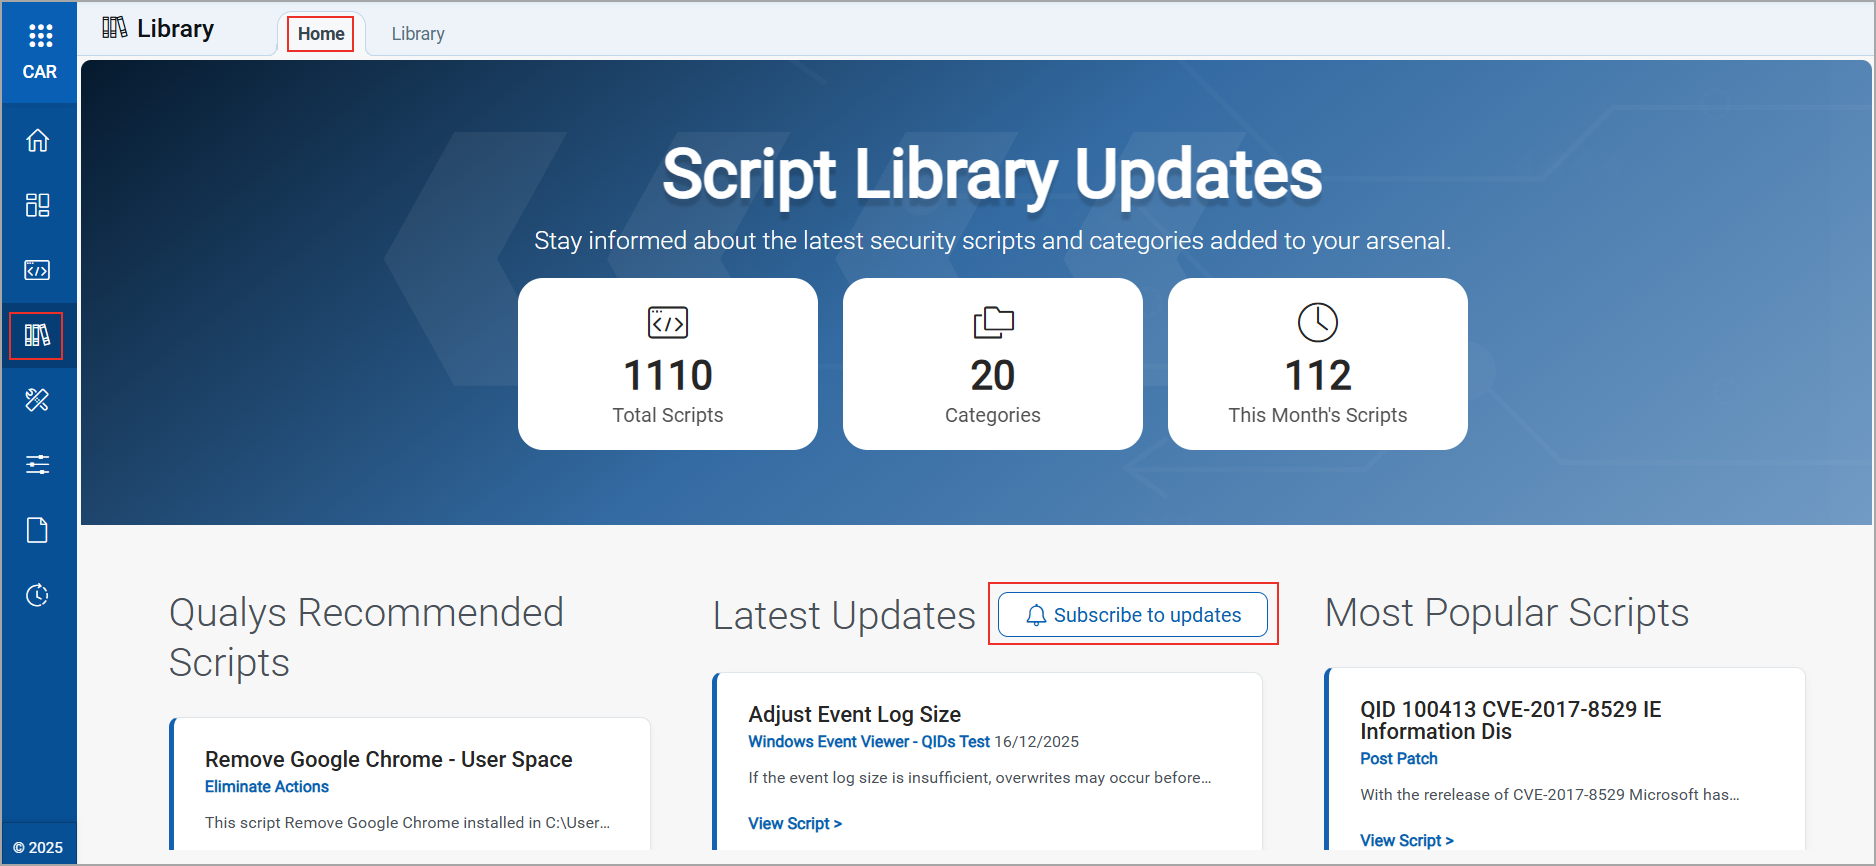Click the Categories stat card
The height and width of the screenshot is (866, 1876).
tap(993, 365)
